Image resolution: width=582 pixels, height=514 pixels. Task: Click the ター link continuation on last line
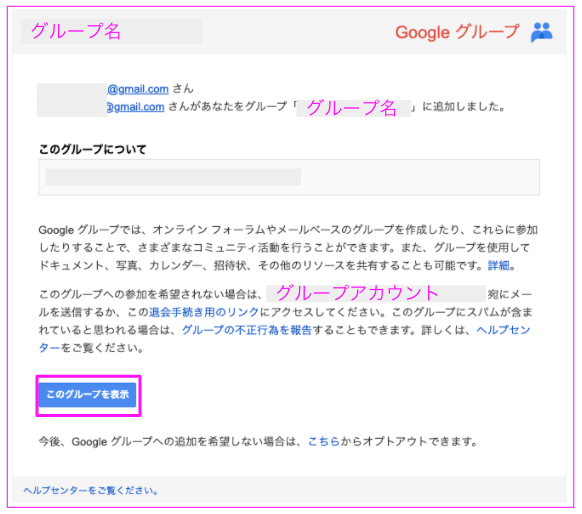[49, 348]
